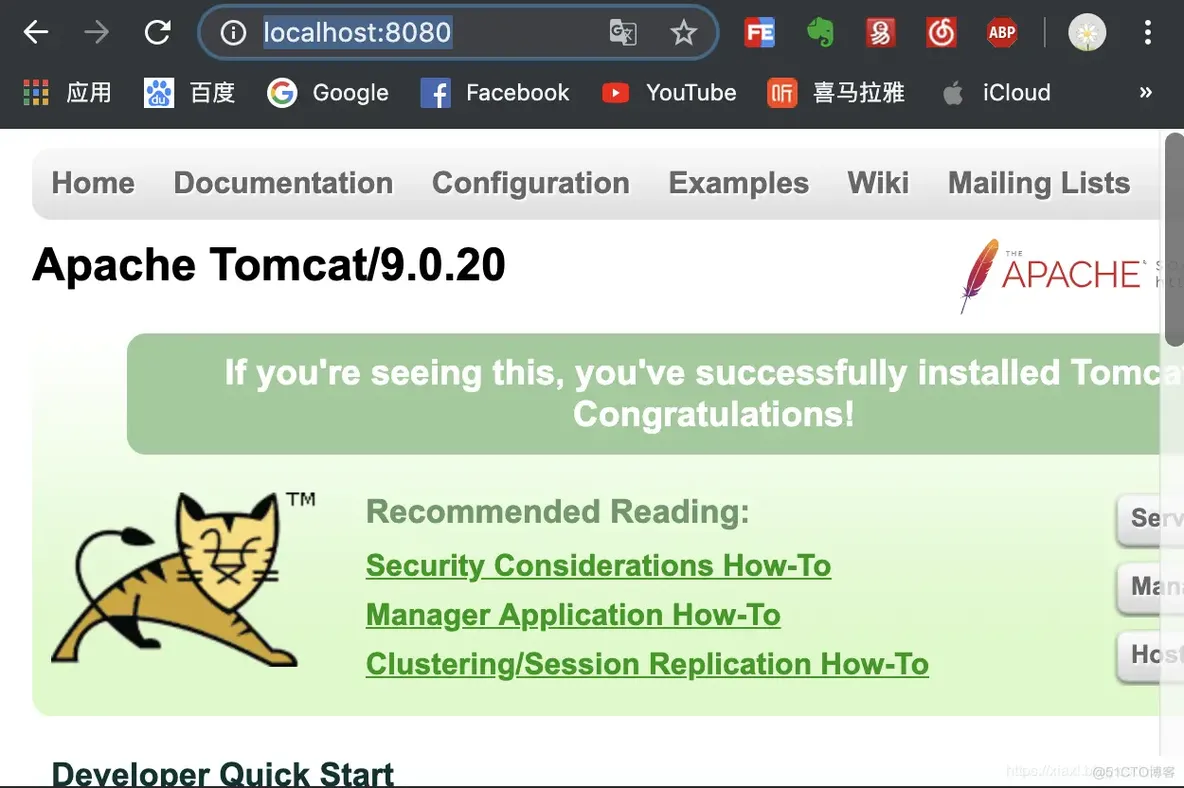
Task: Open the Facebook bookmark
Action: point(495,93)
